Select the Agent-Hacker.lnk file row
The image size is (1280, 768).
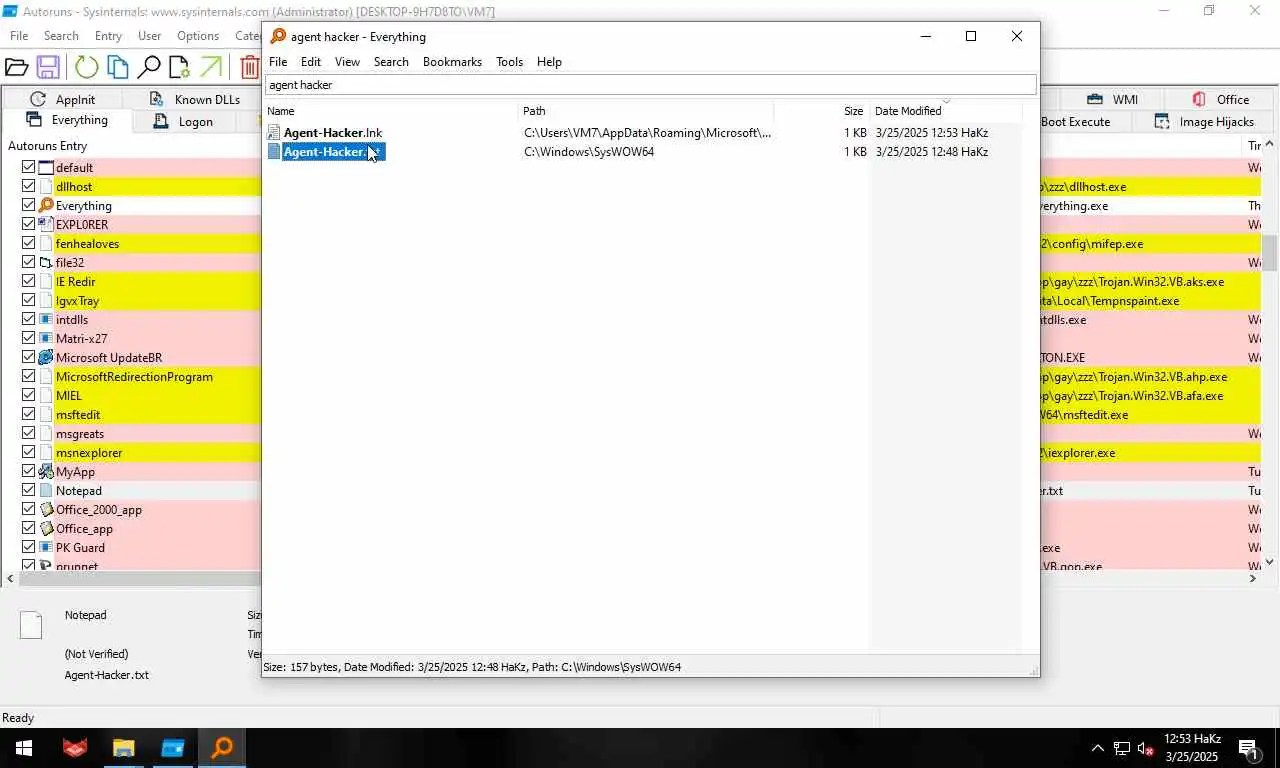[x=644, y=133]
